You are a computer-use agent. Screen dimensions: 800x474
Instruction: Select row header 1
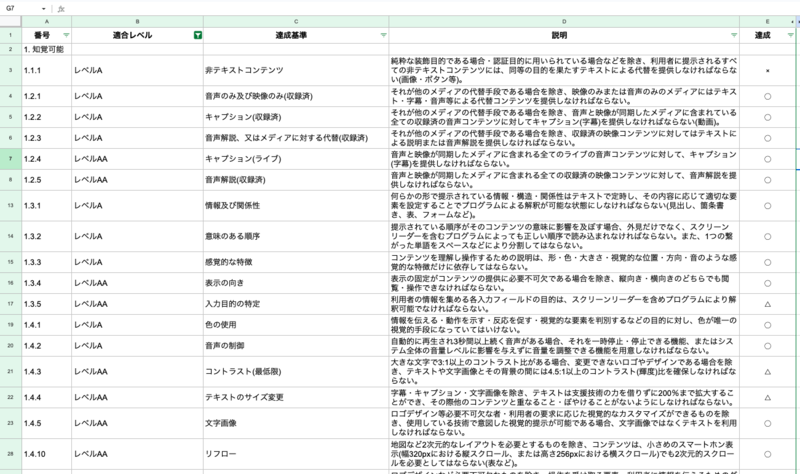pos(10,35)
